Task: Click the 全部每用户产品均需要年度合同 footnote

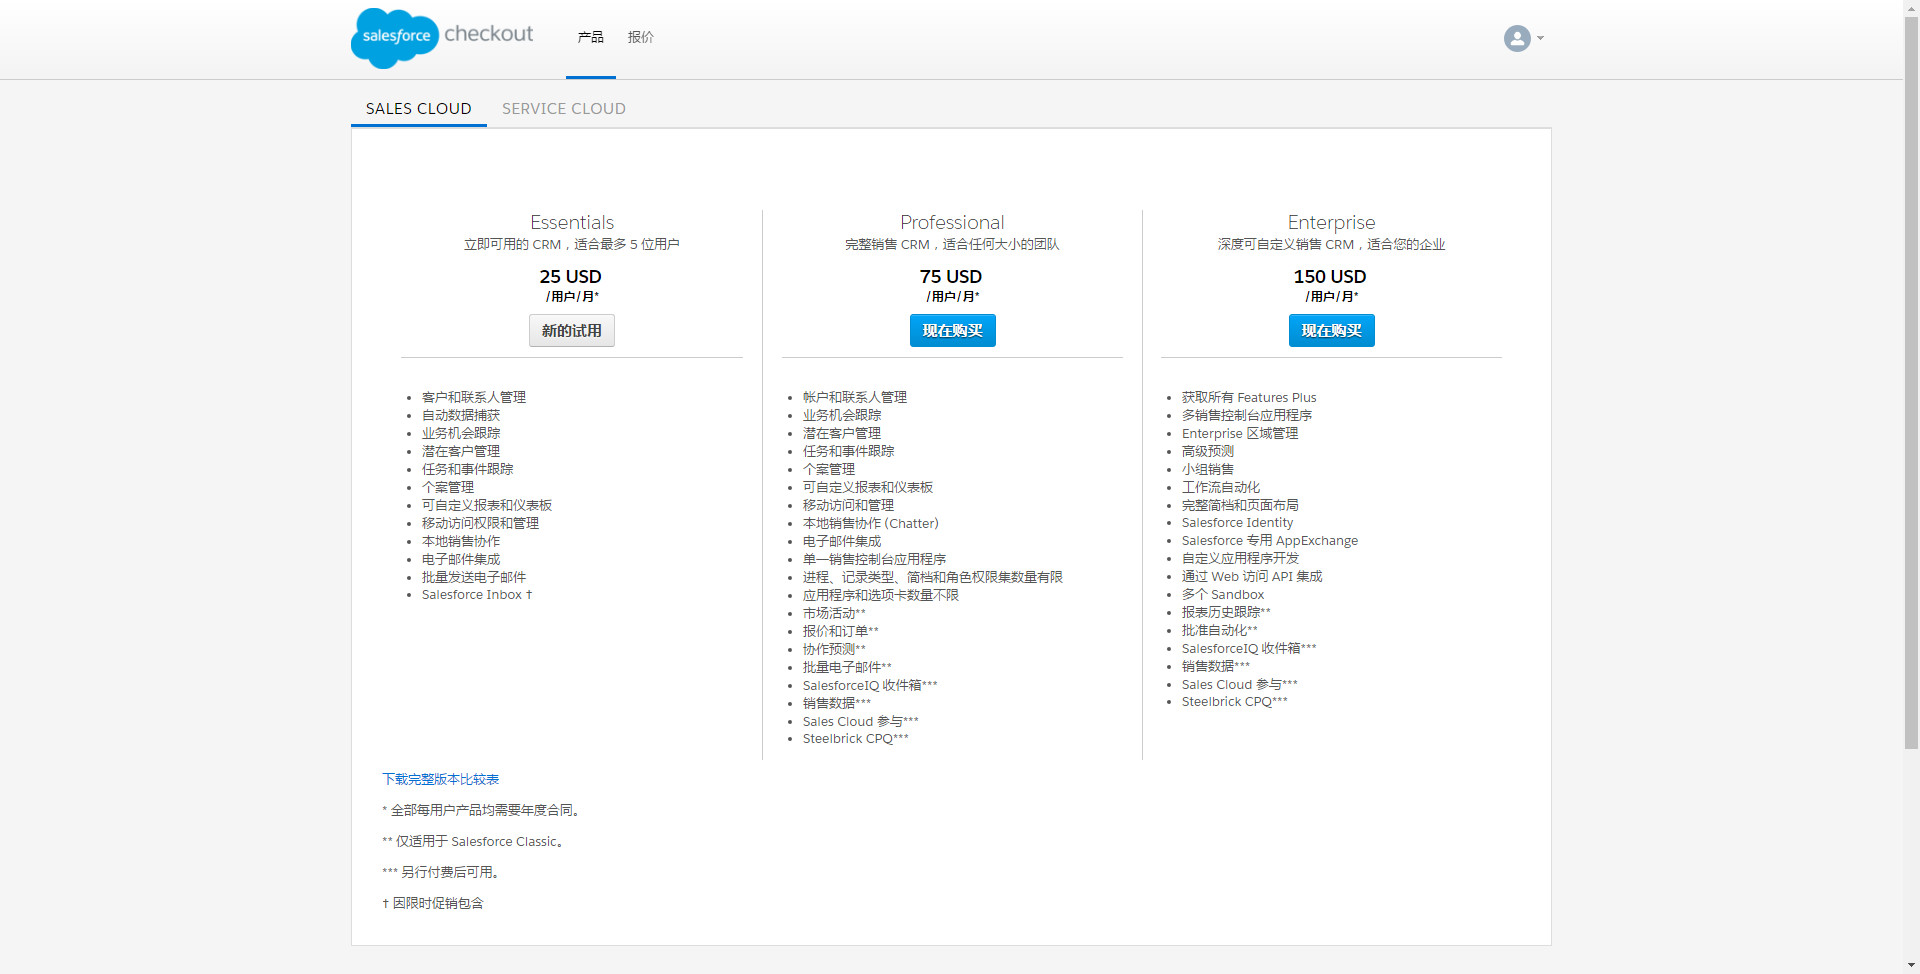Action: click(481, 811)
